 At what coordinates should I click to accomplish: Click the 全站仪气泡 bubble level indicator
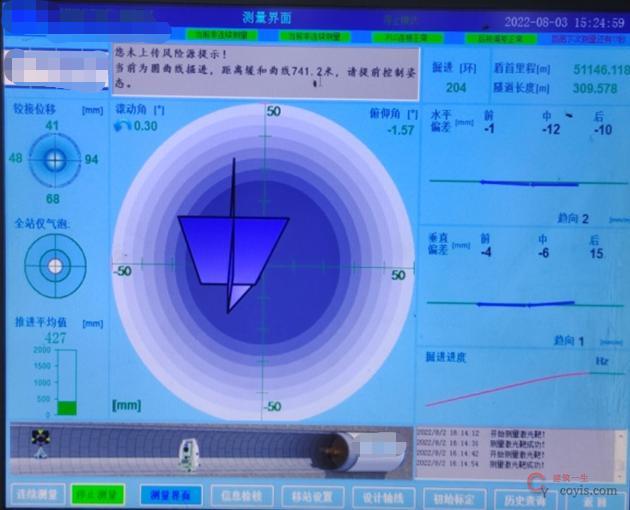(55, 266)
